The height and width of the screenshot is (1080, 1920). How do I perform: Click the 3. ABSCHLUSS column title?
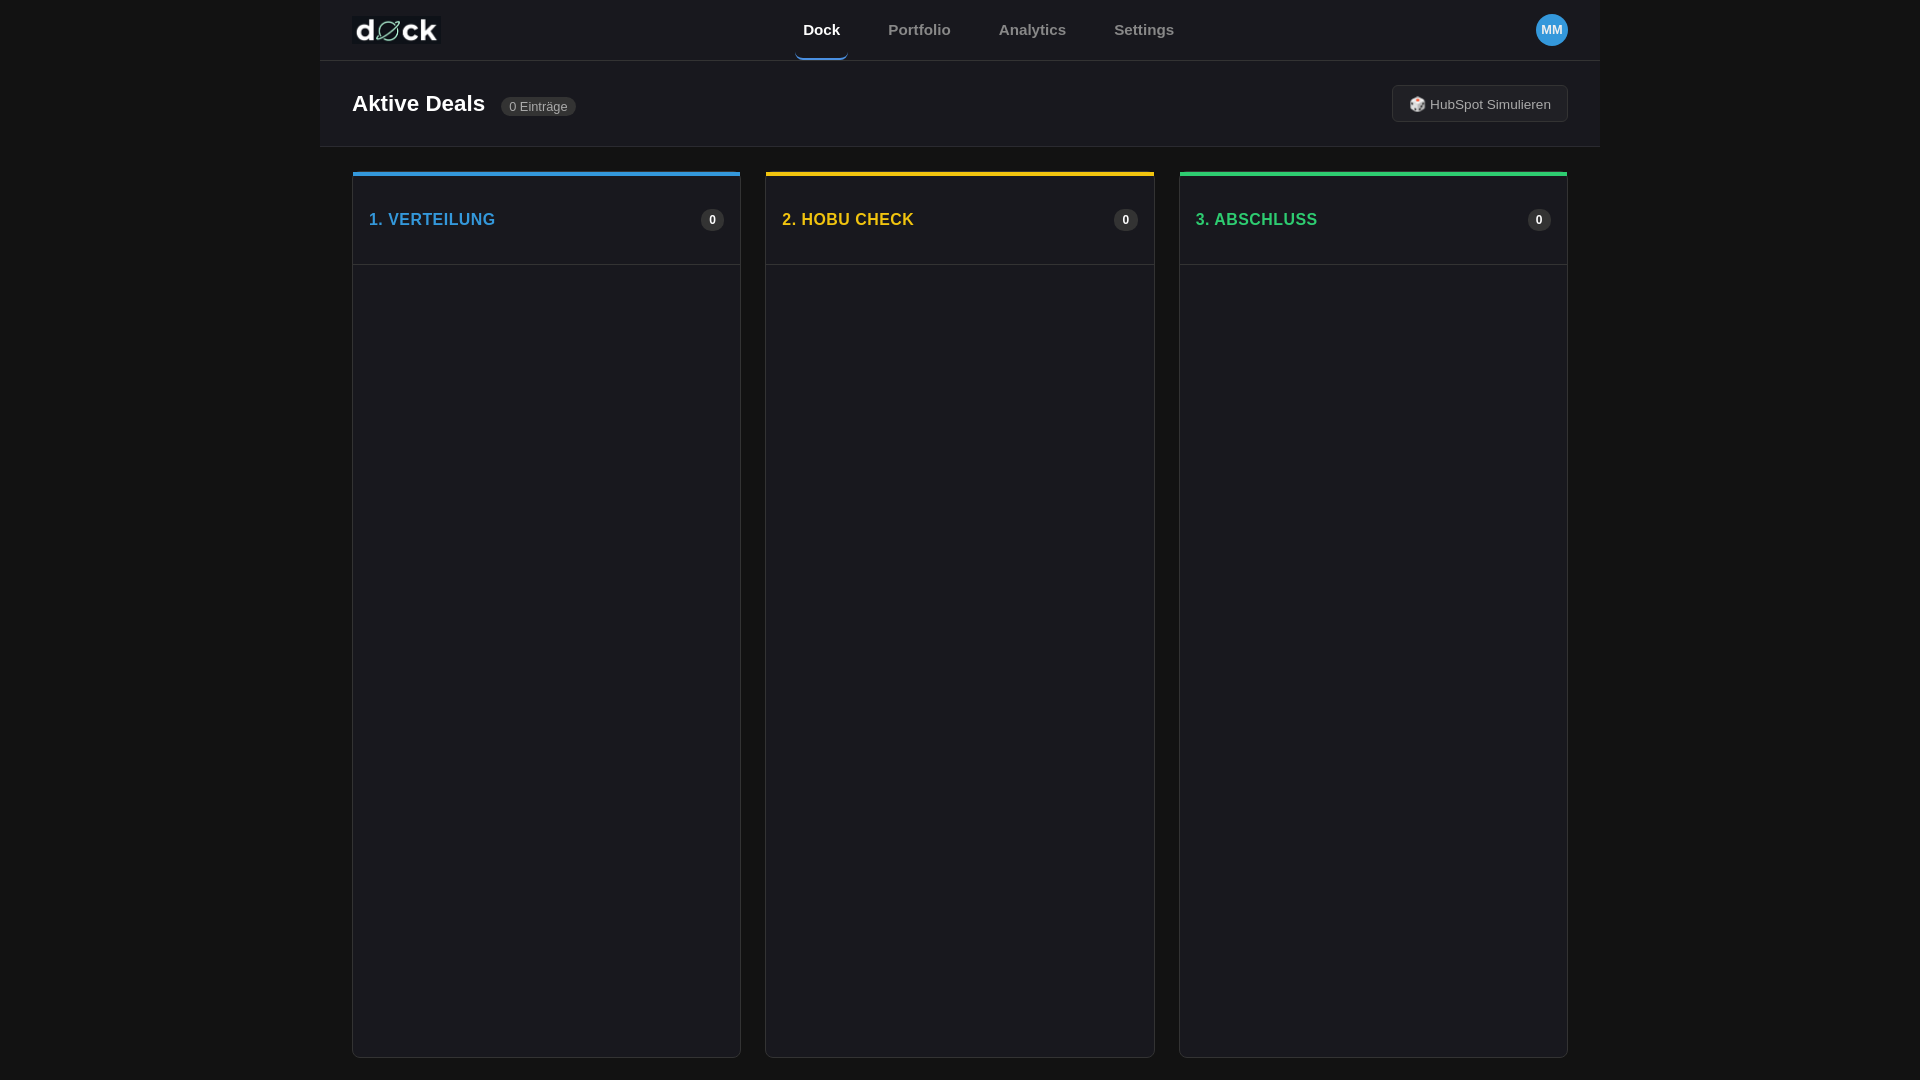1256,220
